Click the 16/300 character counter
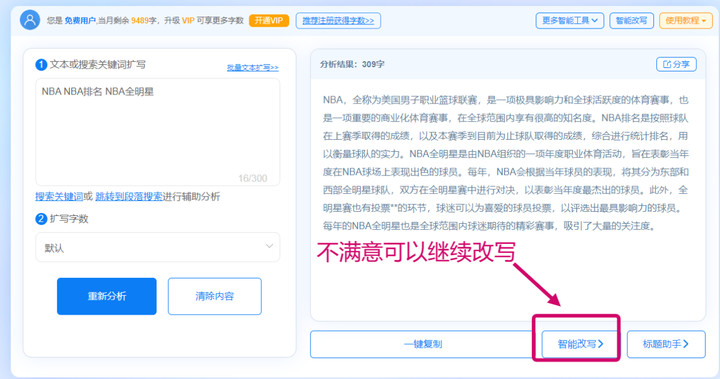The height and width of the screenshot is (379, 720). click(253, 178)
